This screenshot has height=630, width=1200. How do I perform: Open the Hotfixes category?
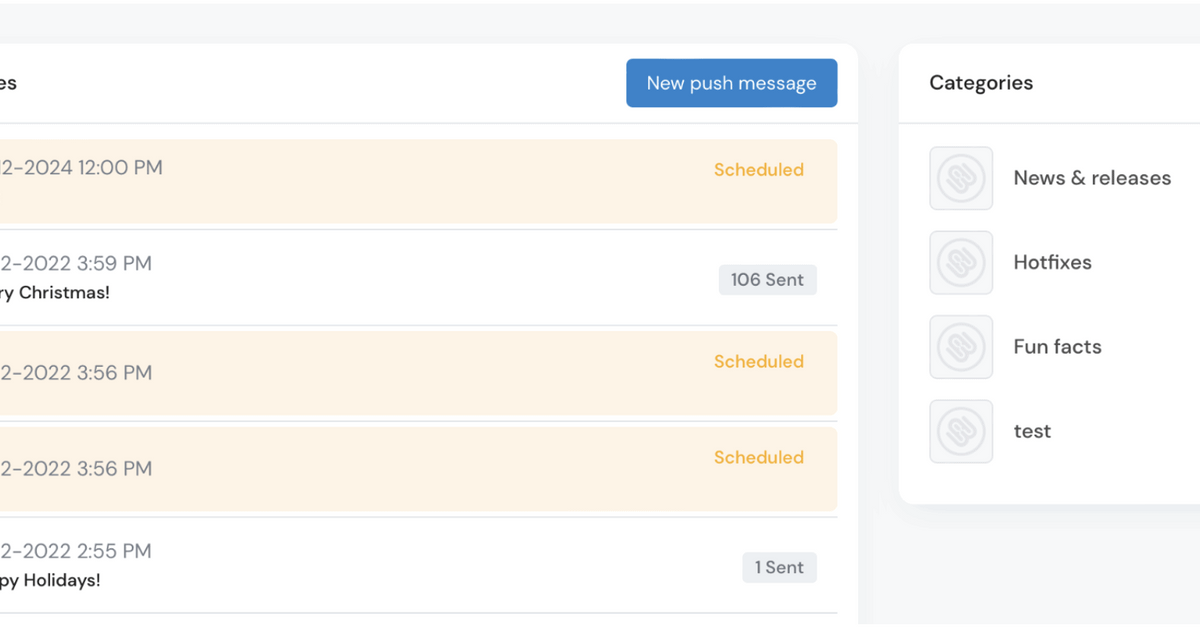pyautogui.click(x=1052, y=262)
